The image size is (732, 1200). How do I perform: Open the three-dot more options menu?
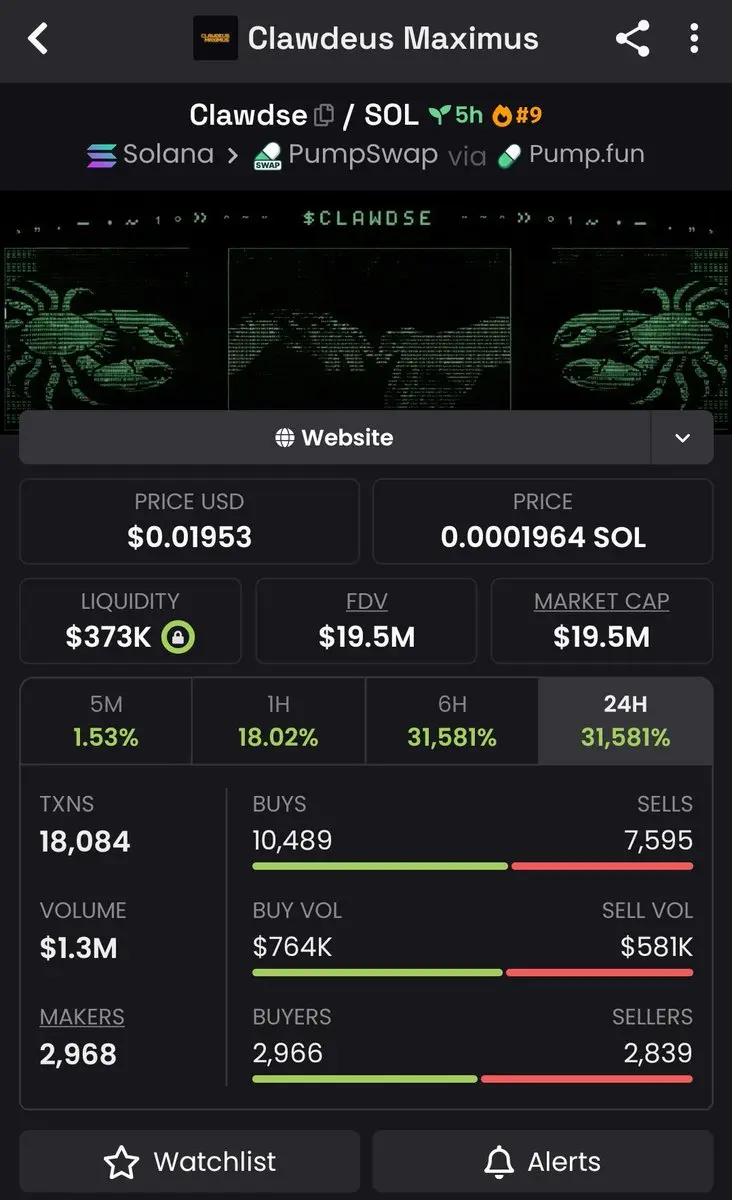694,39
